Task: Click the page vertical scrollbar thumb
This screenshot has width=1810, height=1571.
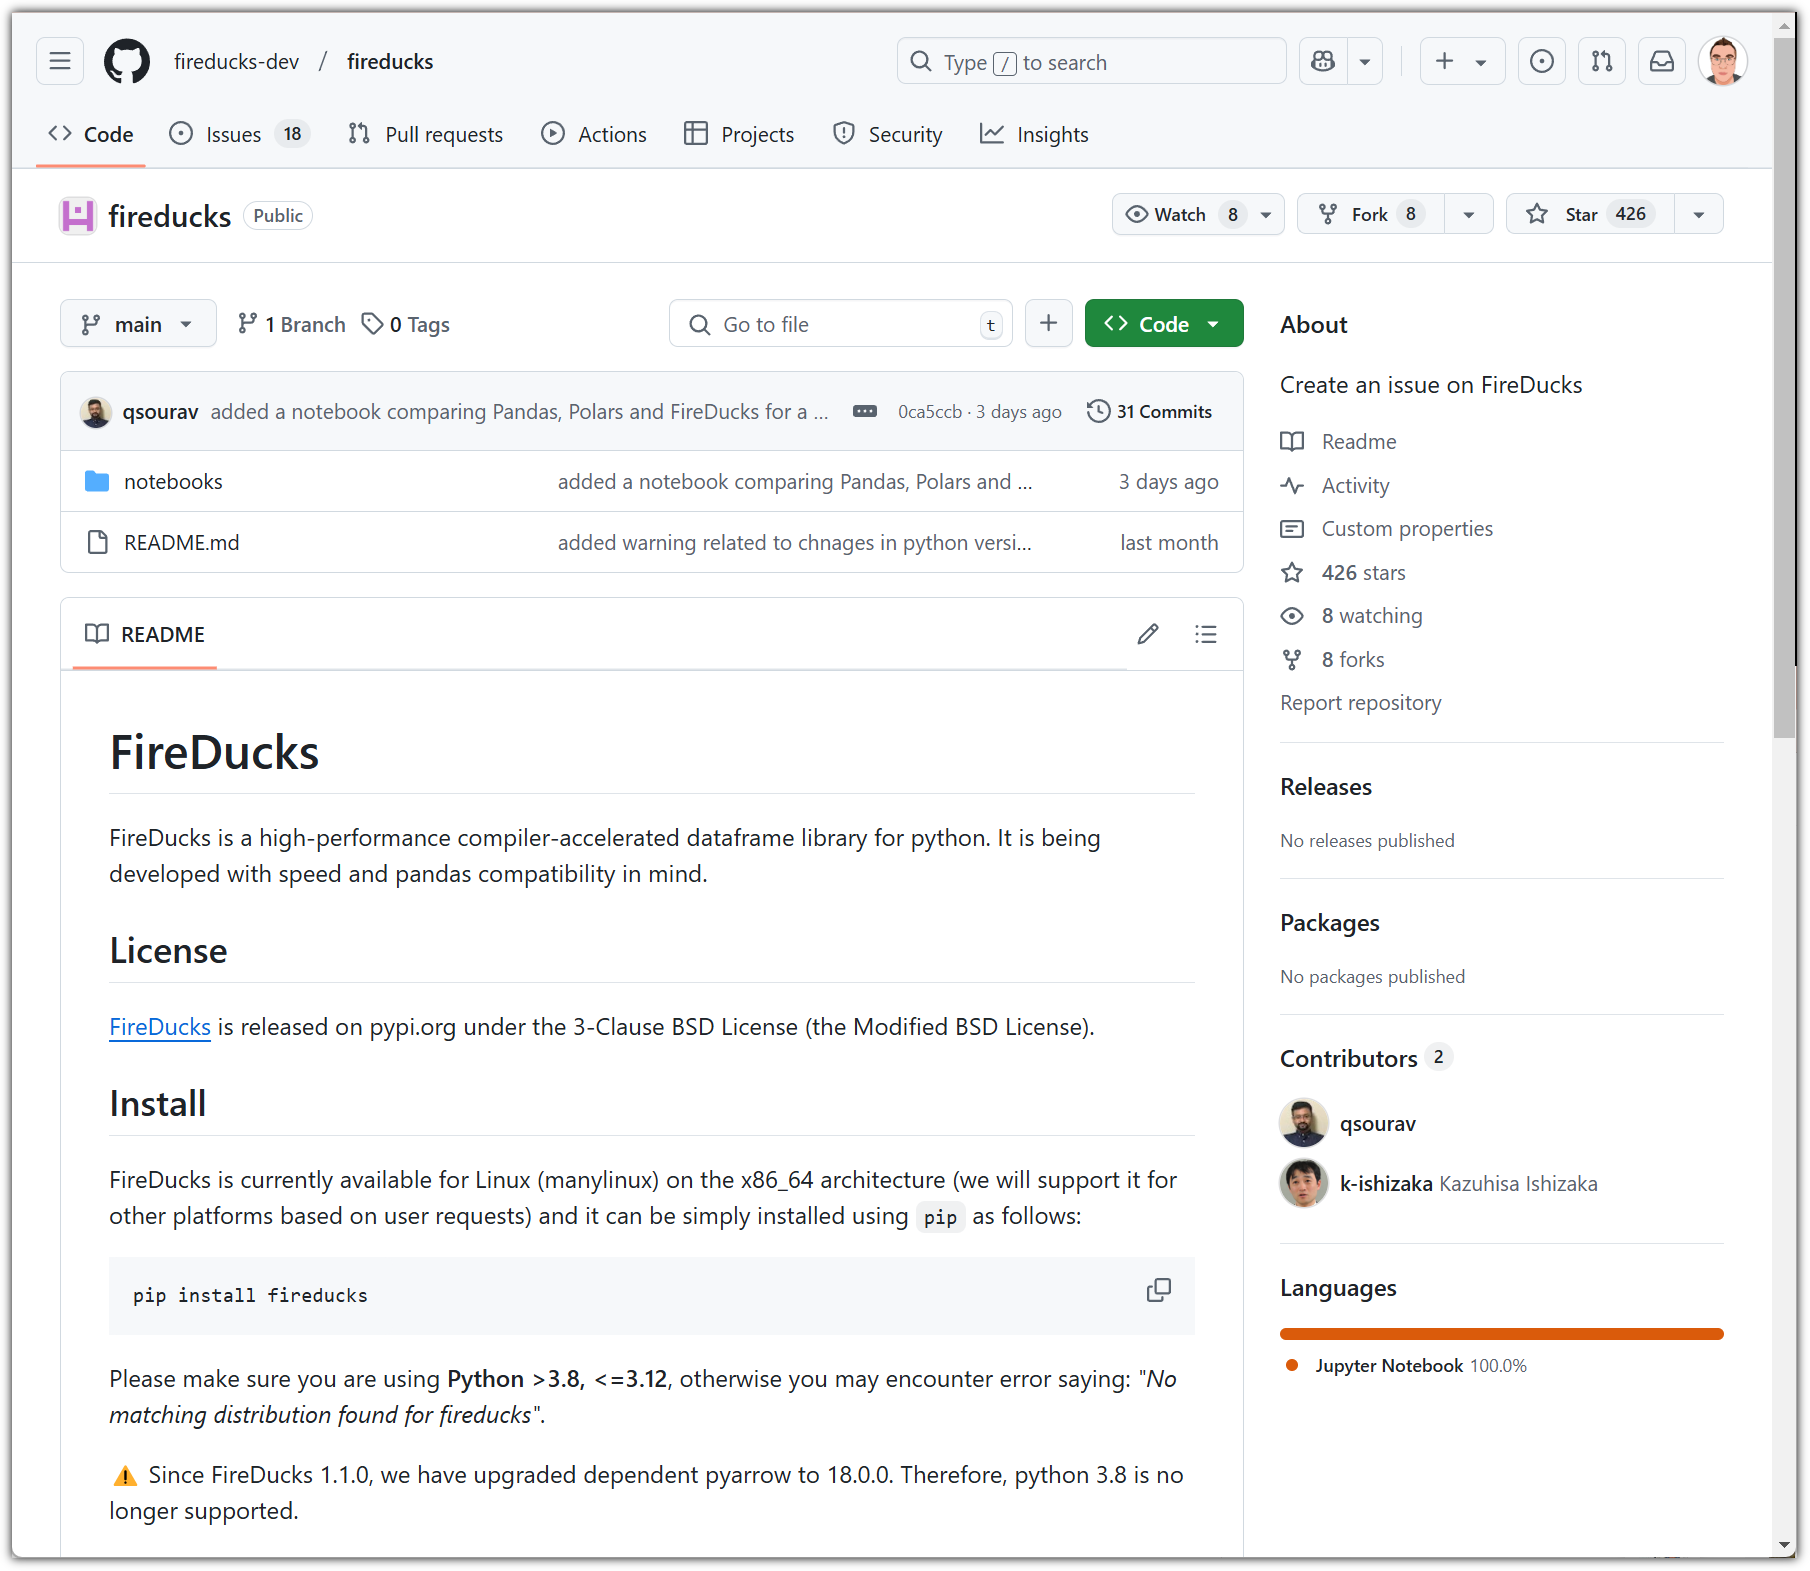Action: pos(1784,388)
